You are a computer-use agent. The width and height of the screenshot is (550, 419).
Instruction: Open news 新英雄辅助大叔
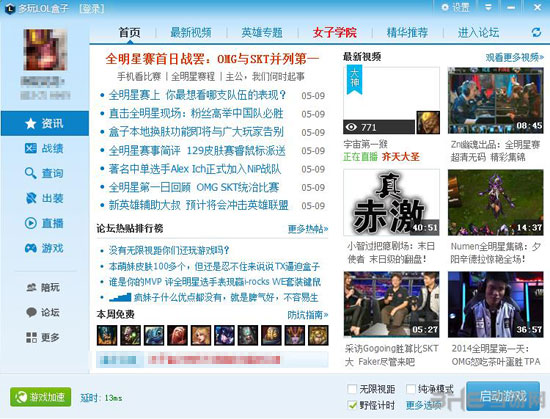coord(199,205)
